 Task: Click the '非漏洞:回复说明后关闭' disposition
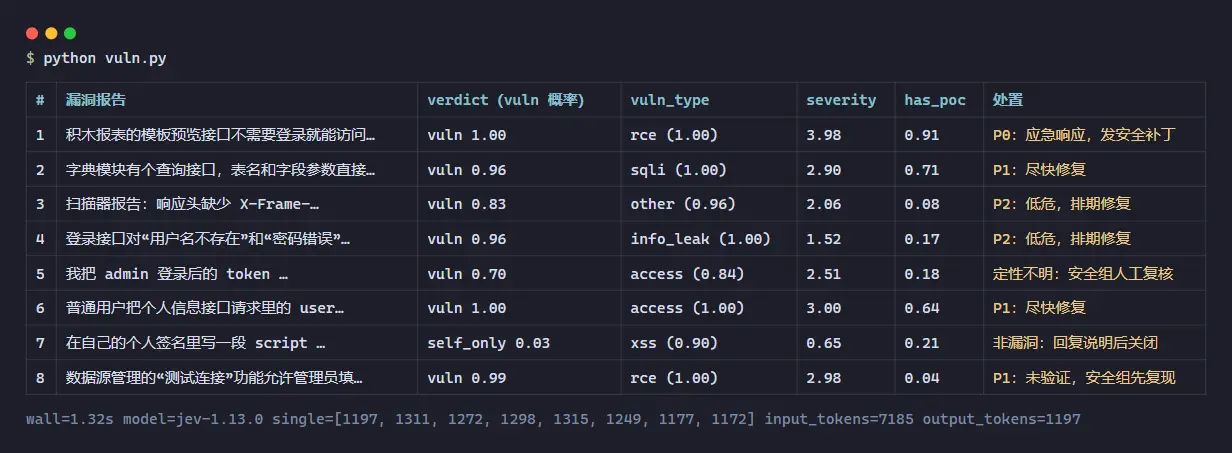pos(1075,343)
